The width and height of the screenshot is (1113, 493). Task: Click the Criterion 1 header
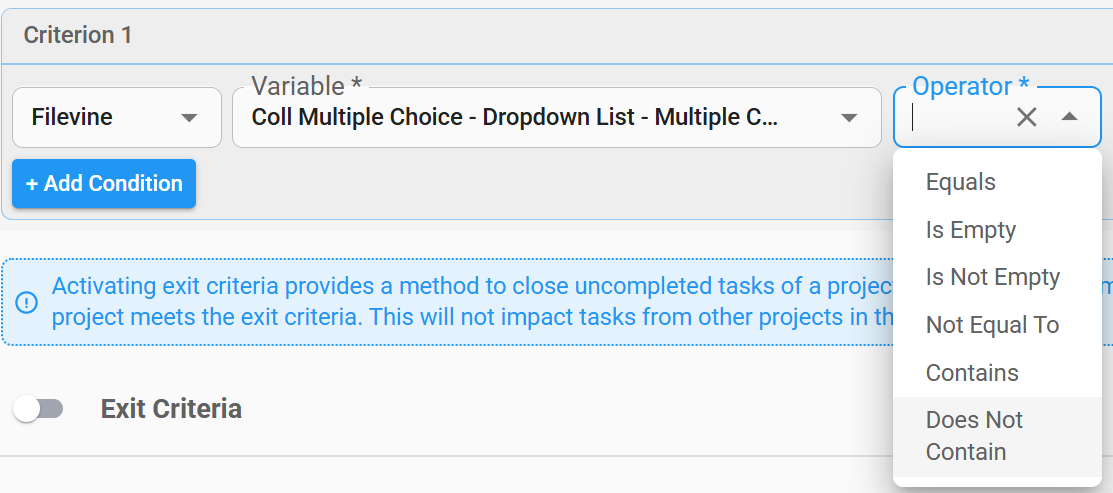(x=78, y=35)
